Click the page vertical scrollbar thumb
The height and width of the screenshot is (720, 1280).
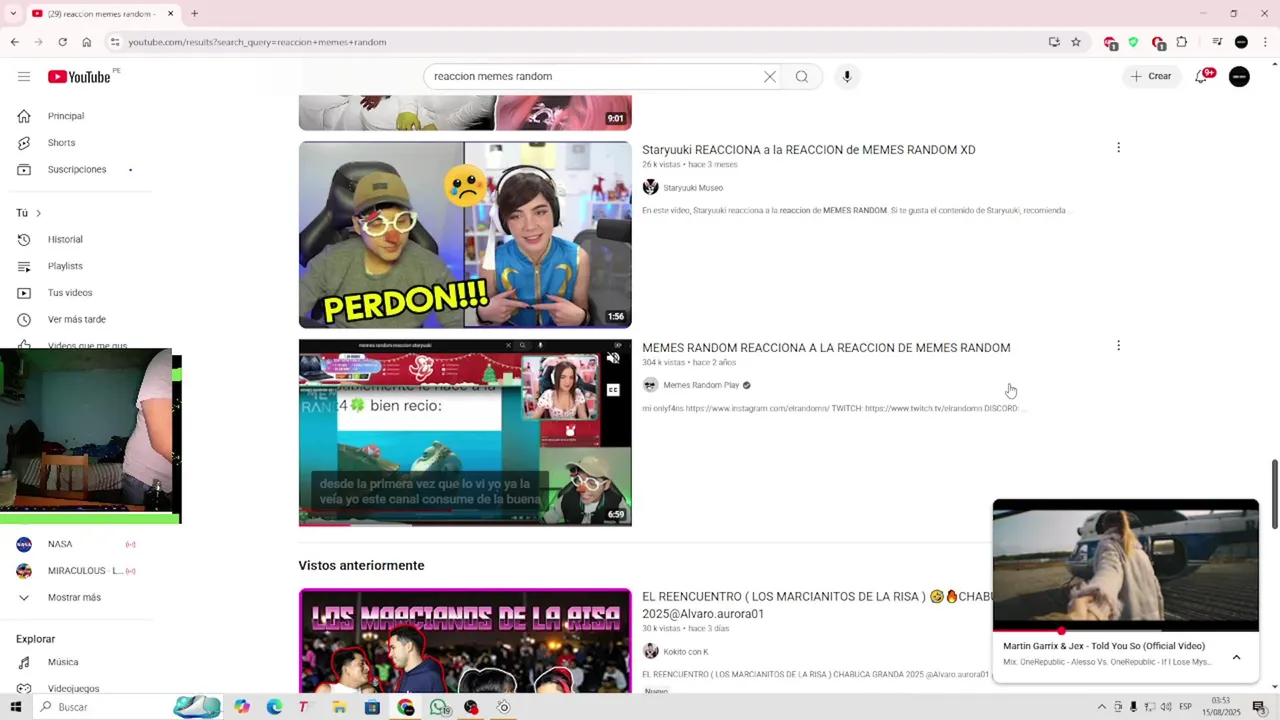(1274, 496)
